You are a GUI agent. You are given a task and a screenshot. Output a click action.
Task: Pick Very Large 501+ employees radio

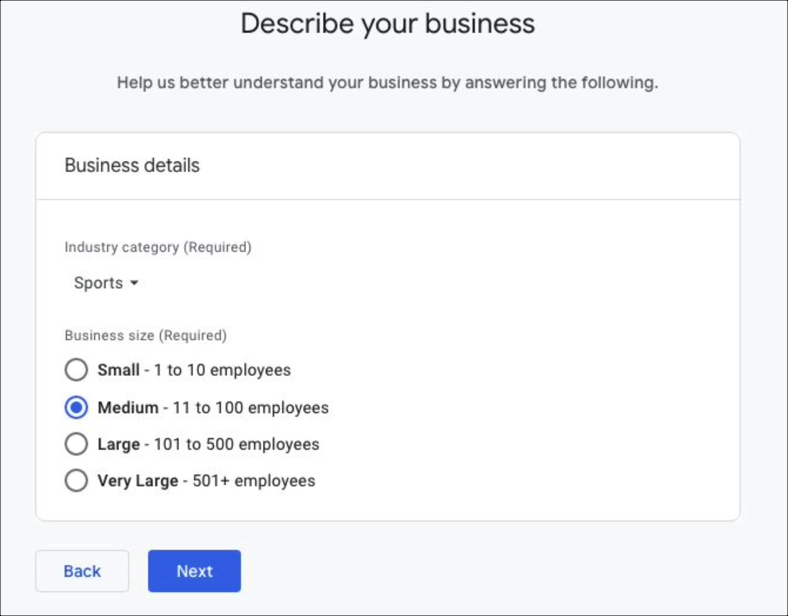pyautogui.click(x=76, y=480)
